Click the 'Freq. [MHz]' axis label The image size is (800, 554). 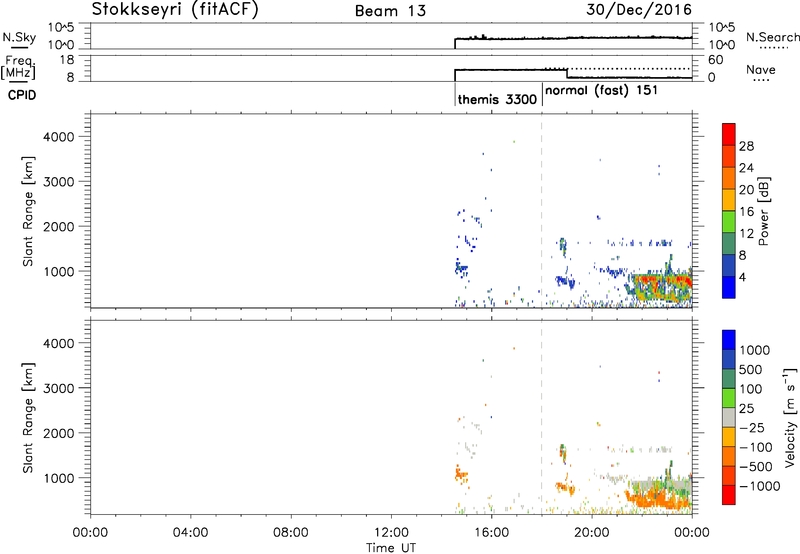click(x=19, y=67)
